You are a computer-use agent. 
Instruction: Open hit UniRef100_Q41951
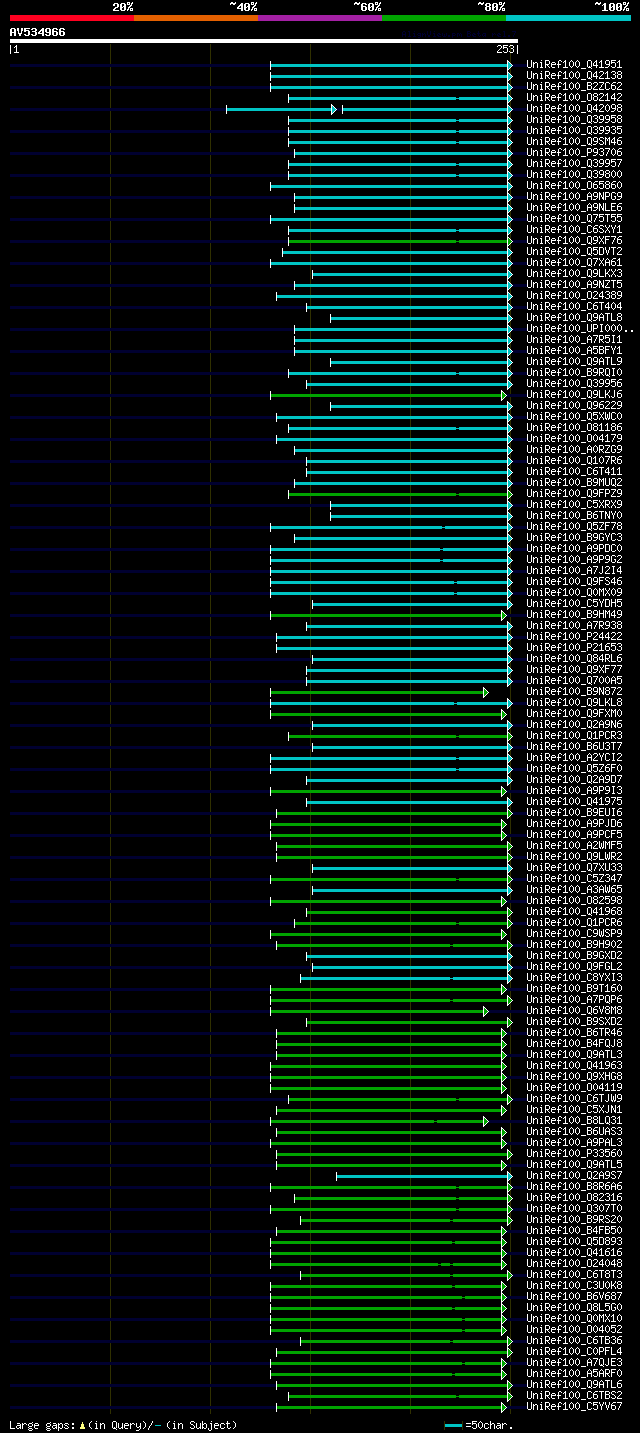click(574, 65)
